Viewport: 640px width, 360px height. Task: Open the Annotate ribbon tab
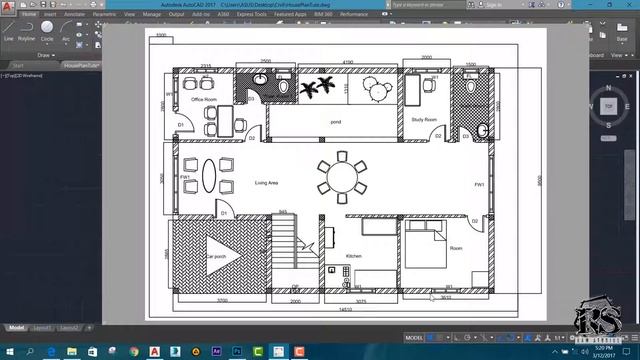74,14
